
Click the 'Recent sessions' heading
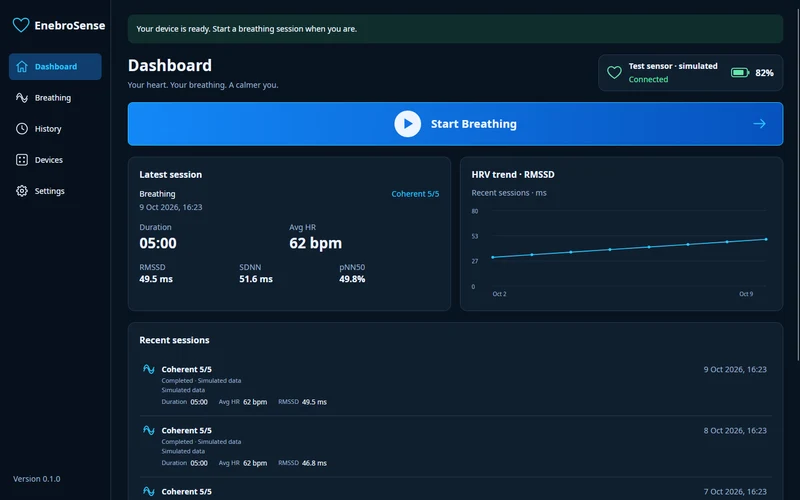(x=174, y=340)
